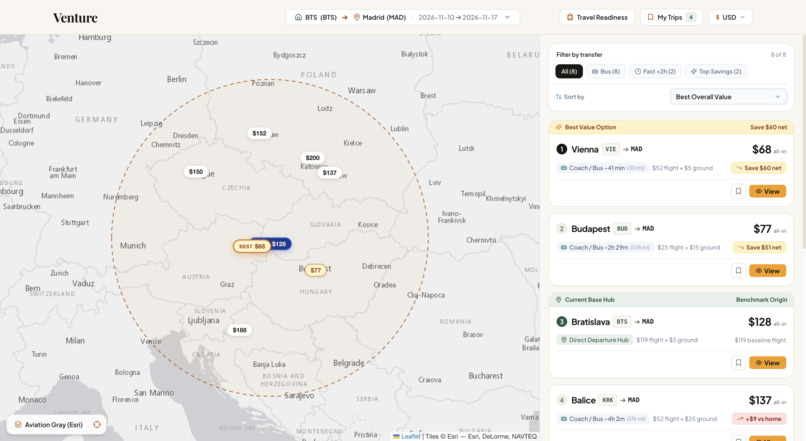806x441 pixels.
Task: Open My Trips
Action: coord(671,17)
